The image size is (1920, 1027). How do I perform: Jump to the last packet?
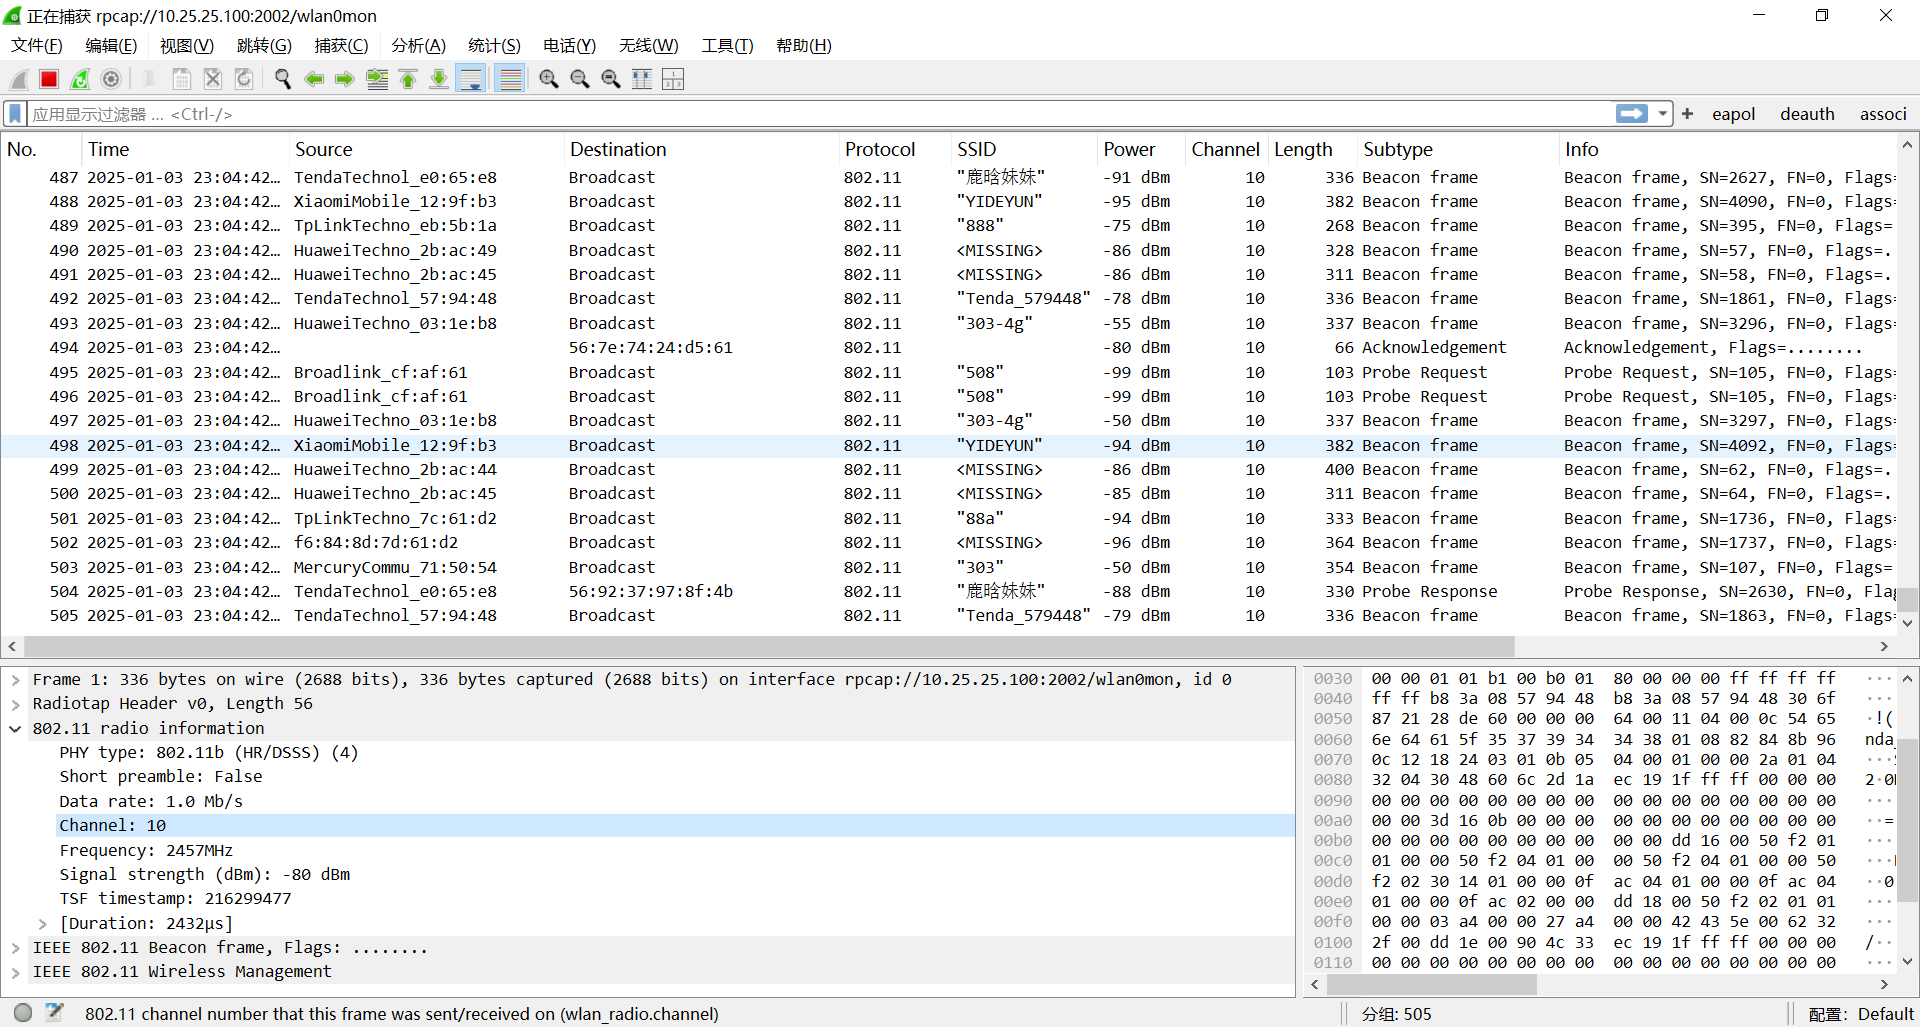pyautogui.click(x=439, y=79)
